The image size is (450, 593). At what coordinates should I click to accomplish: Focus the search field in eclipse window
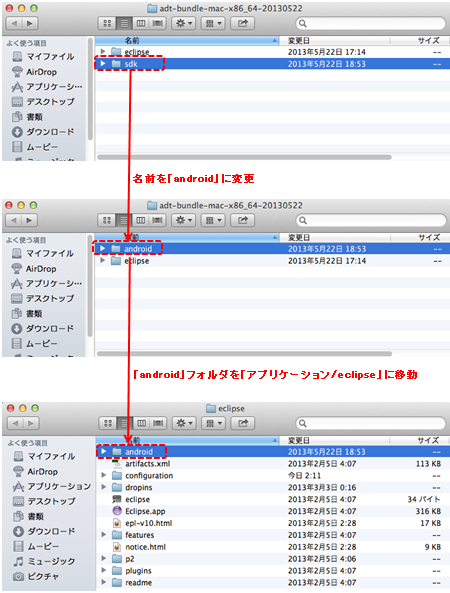click(x=371, y=423)
